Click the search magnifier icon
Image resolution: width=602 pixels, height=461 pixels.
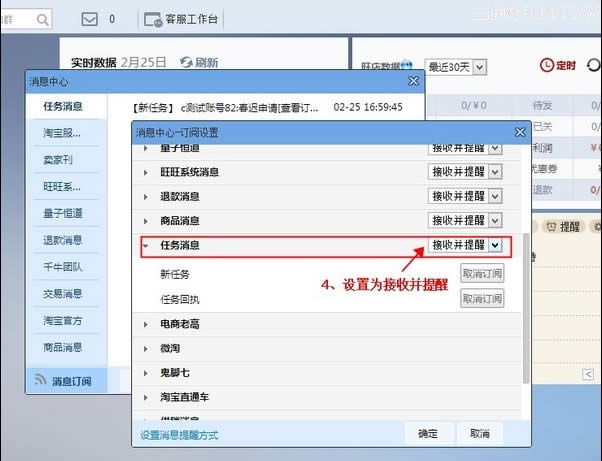tap(43, 19)
